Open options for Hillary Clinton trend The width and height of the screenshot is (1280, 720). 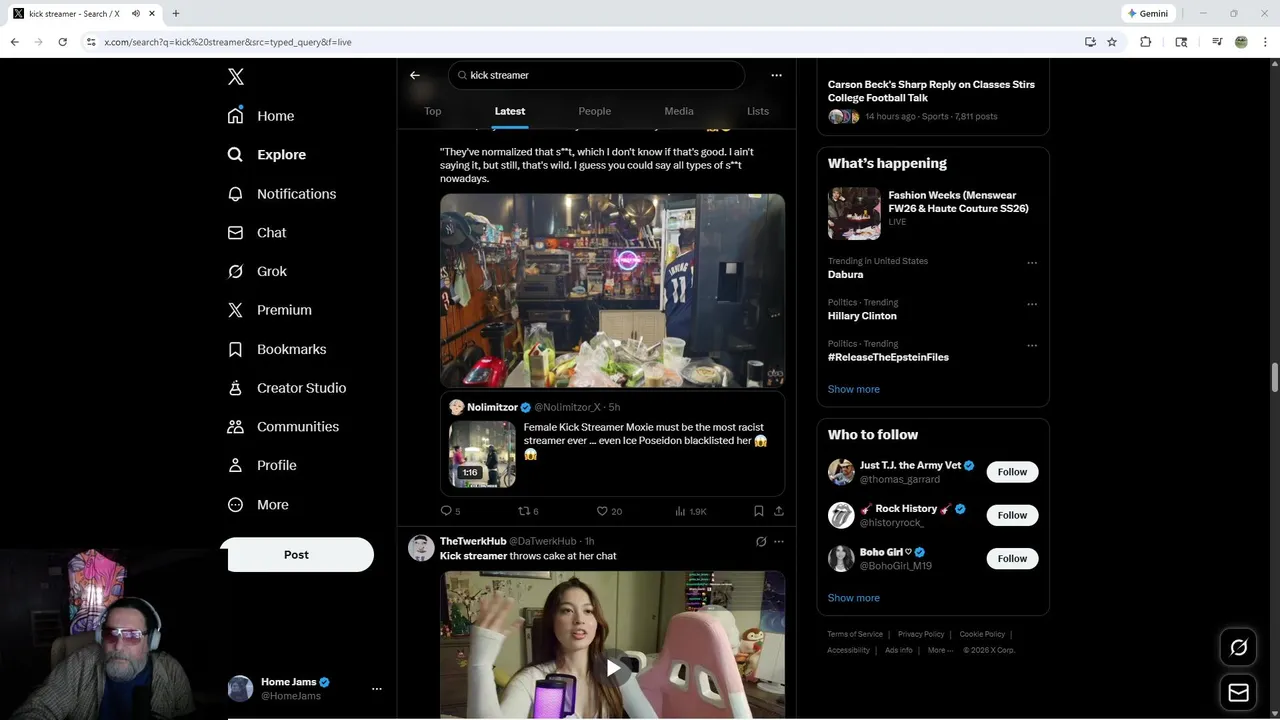point(1032,304)
